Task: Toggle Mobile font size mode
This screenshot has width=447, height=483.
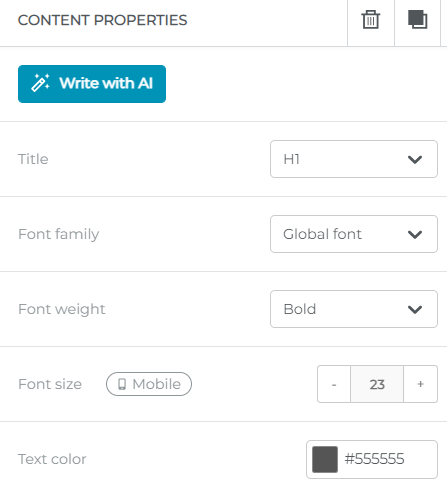Action: pos(149,384)
